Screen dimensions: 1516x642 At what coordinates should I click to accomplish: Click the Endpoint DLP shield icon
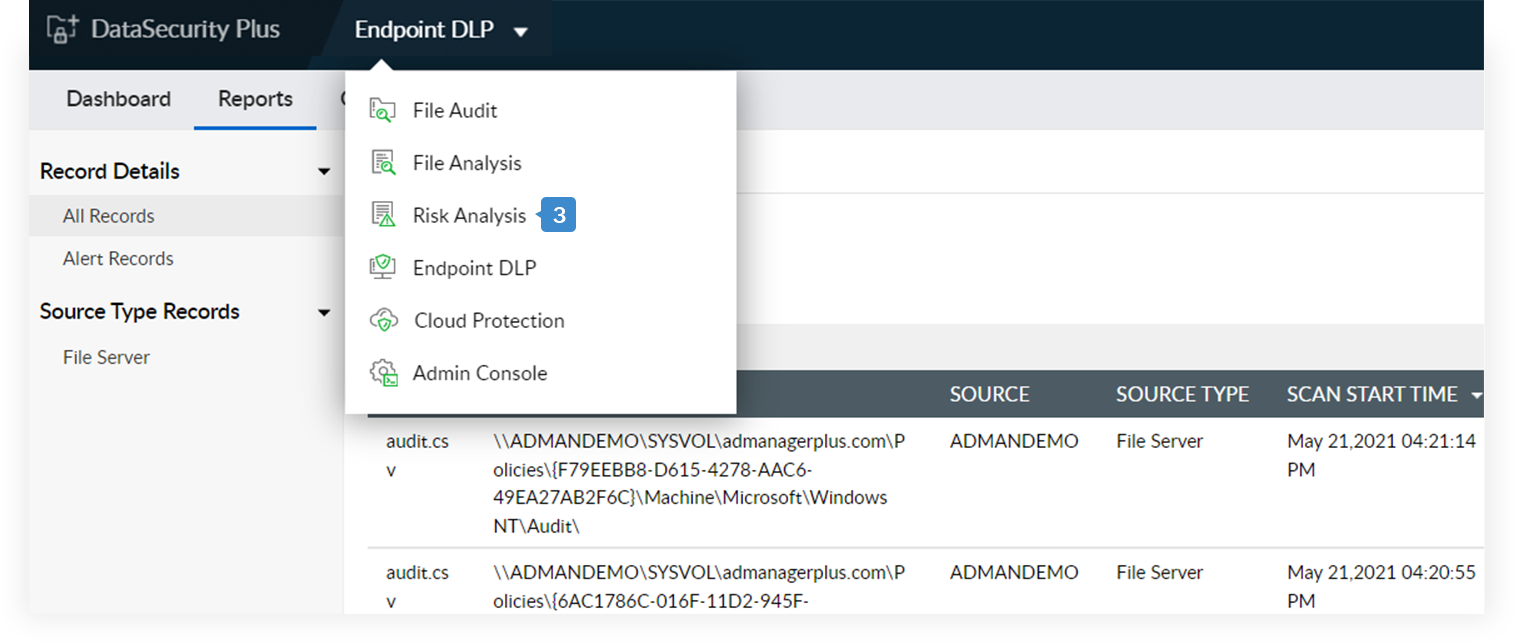coord(383,268)
